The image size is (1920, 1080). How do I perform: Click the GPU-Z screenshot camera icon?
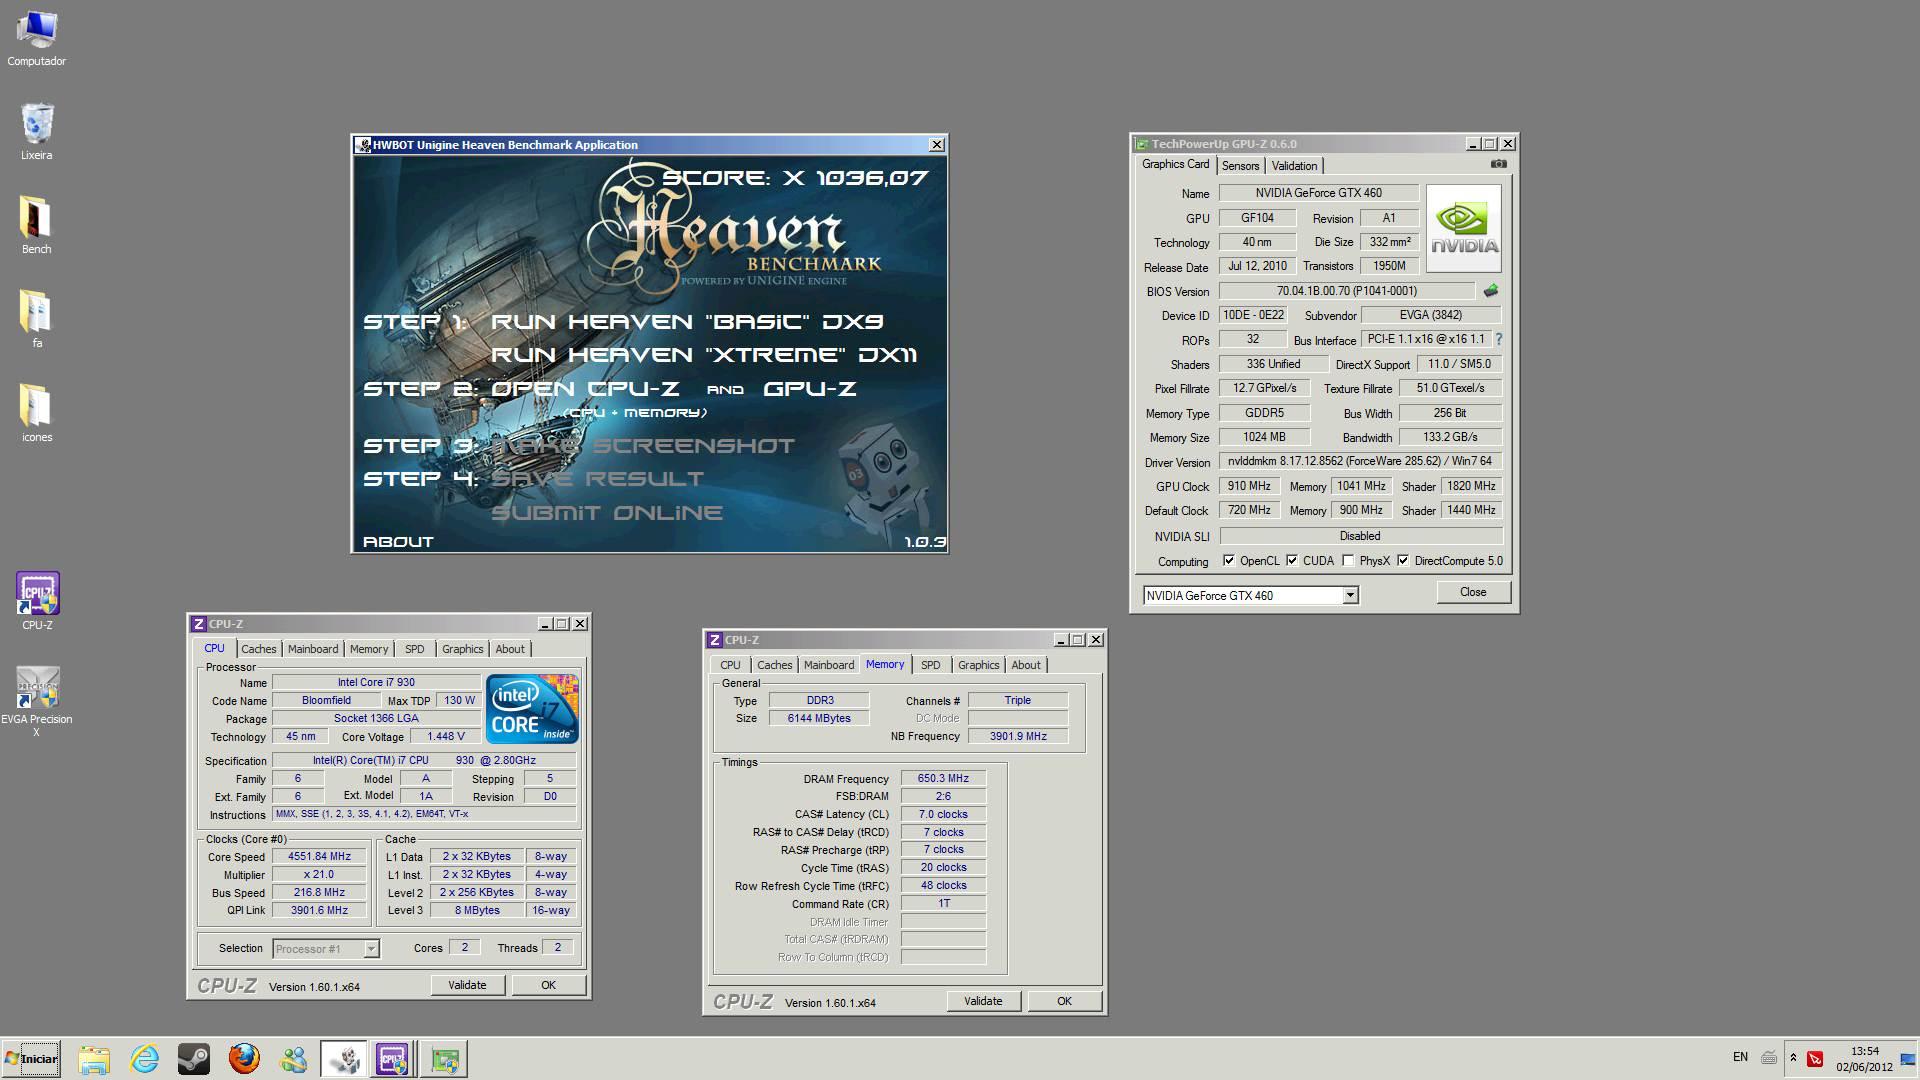pyautogui.click(x=1498, y=164)
